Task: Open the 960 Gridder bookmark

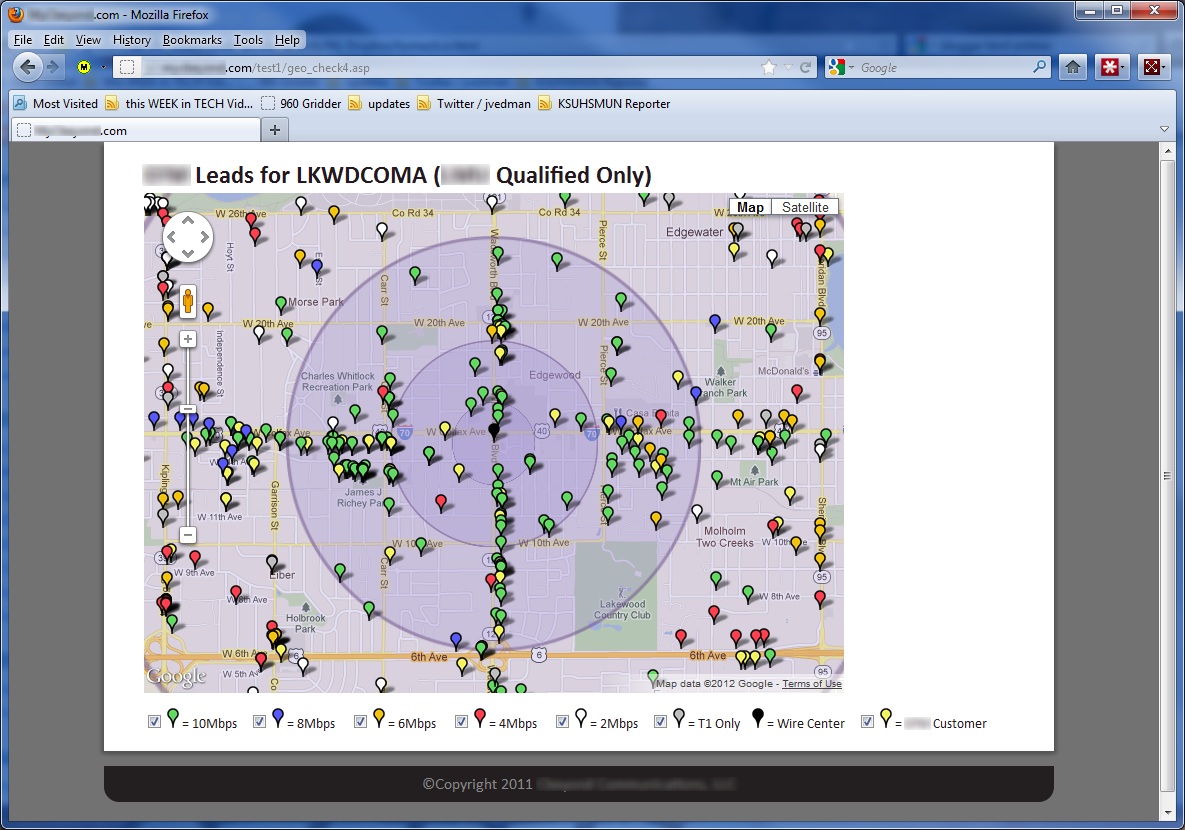Action: 301,104
